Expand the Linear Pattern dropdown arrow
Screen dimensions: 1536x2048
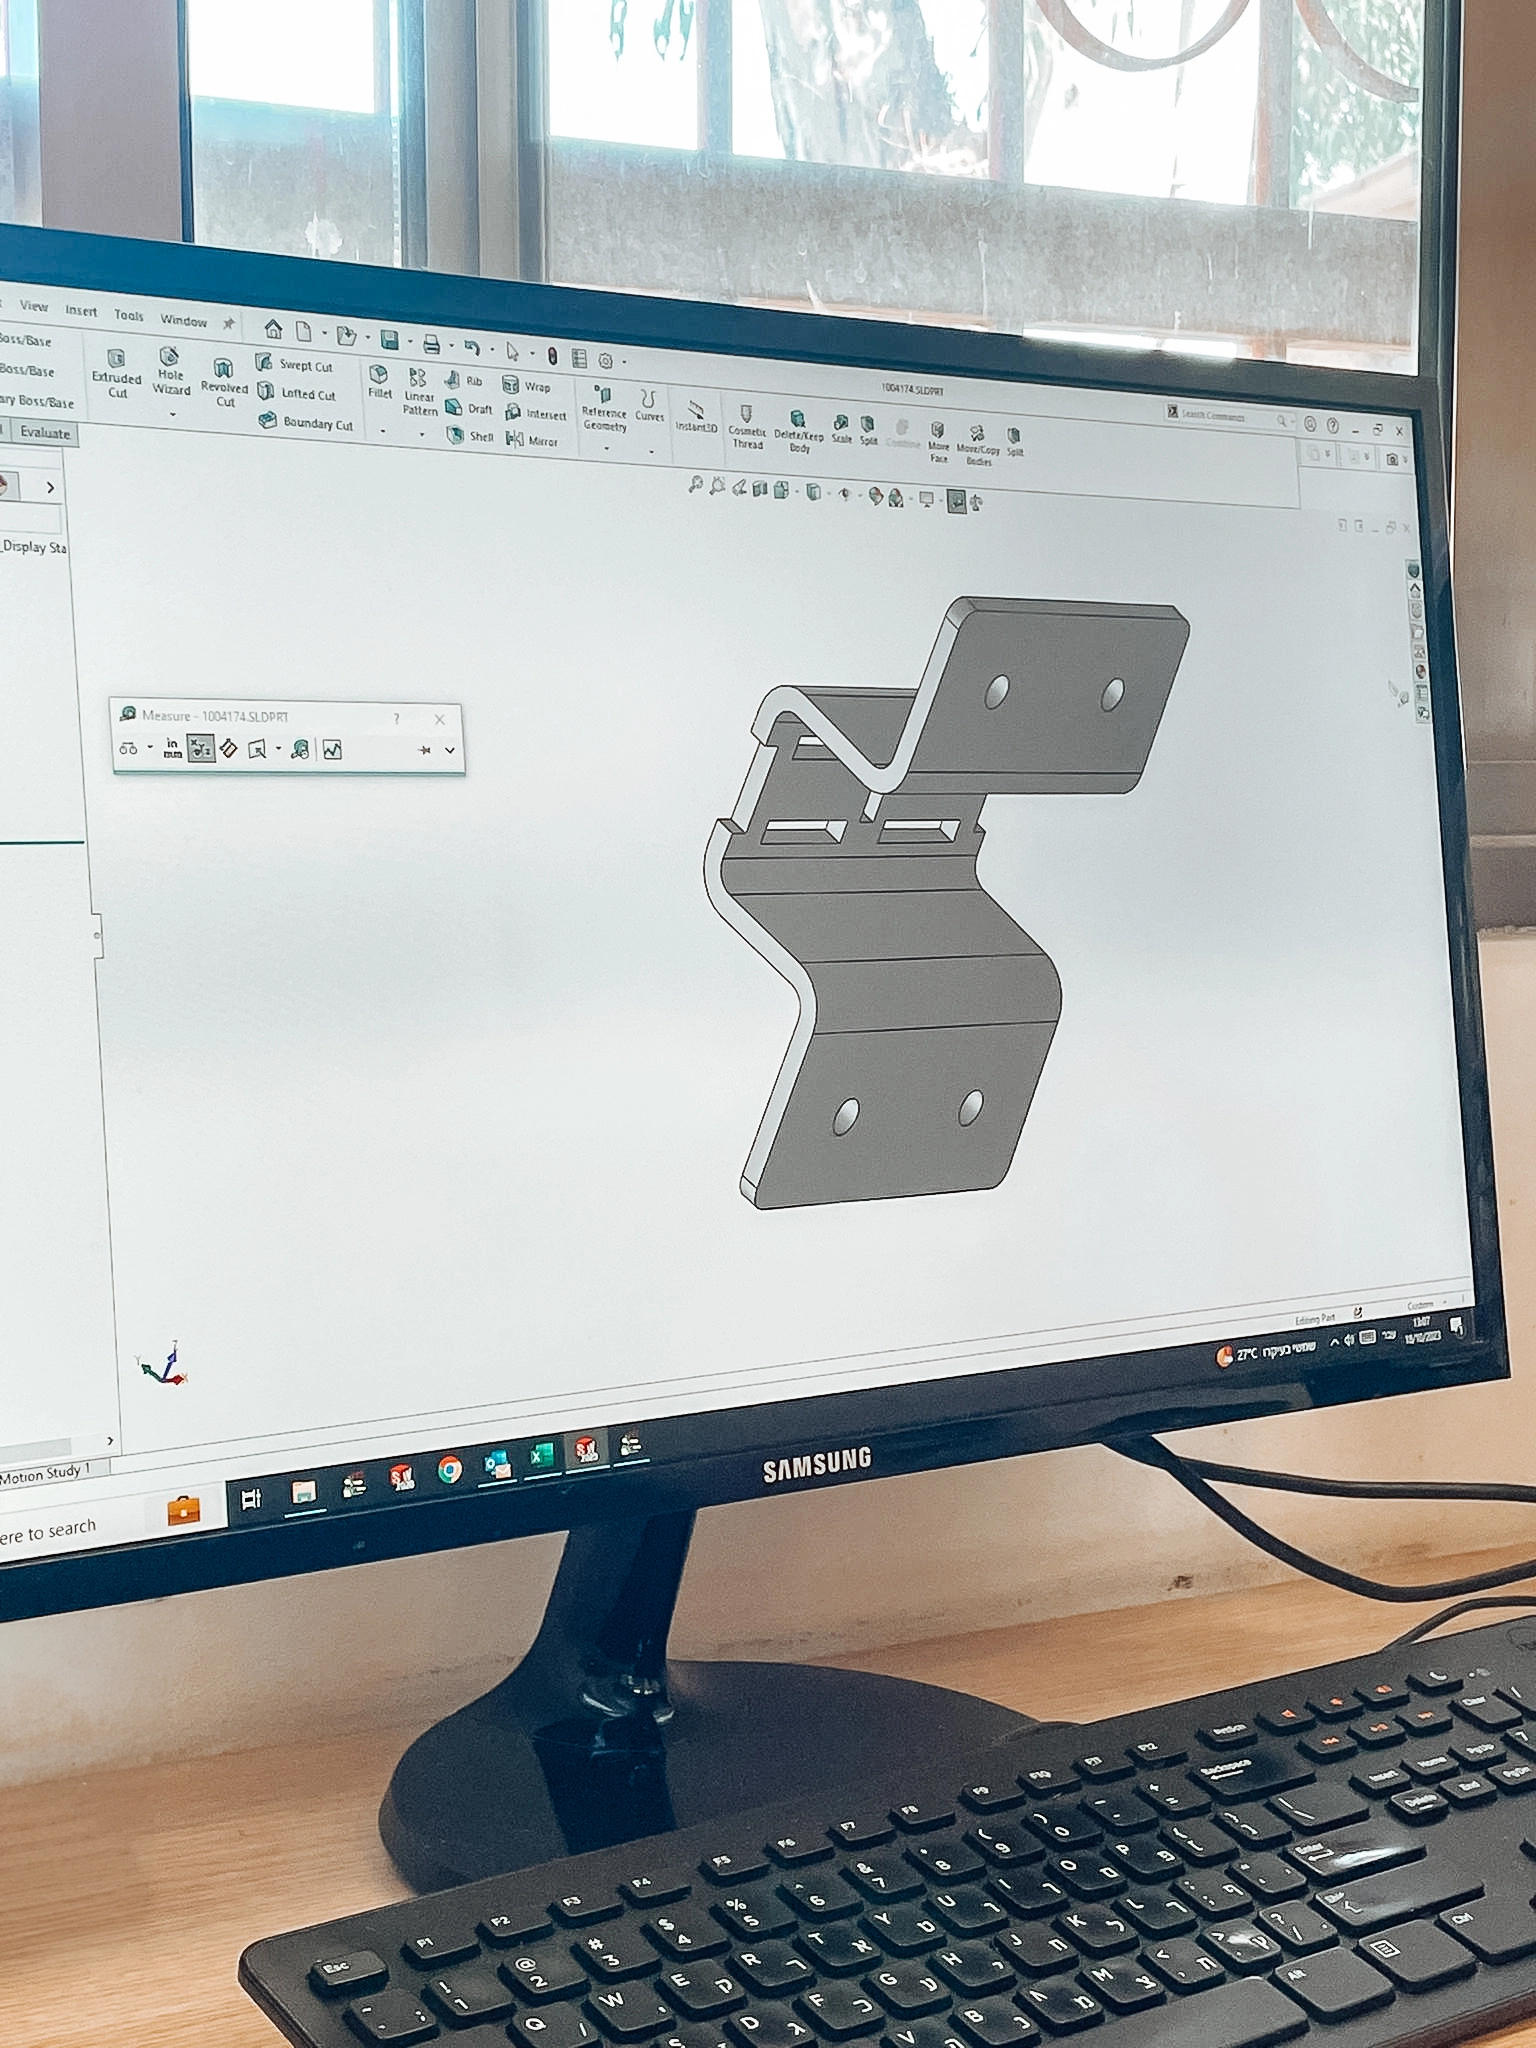click(x=422, y=435)
